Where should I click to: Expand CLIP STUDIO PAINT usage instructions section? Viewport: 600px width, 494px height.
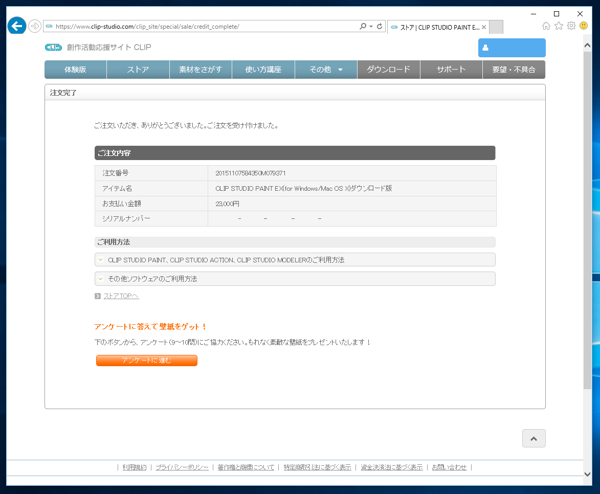(295, 260)
